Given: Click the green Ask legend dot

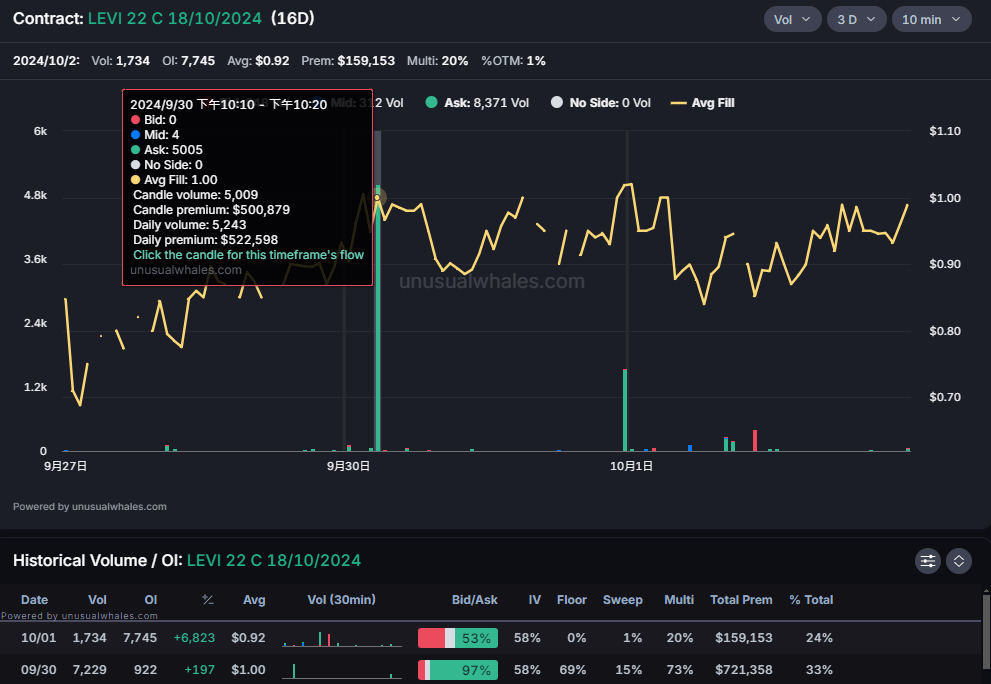Looking at the screenshot, I should pyautogui.click(x=431, y=102).
